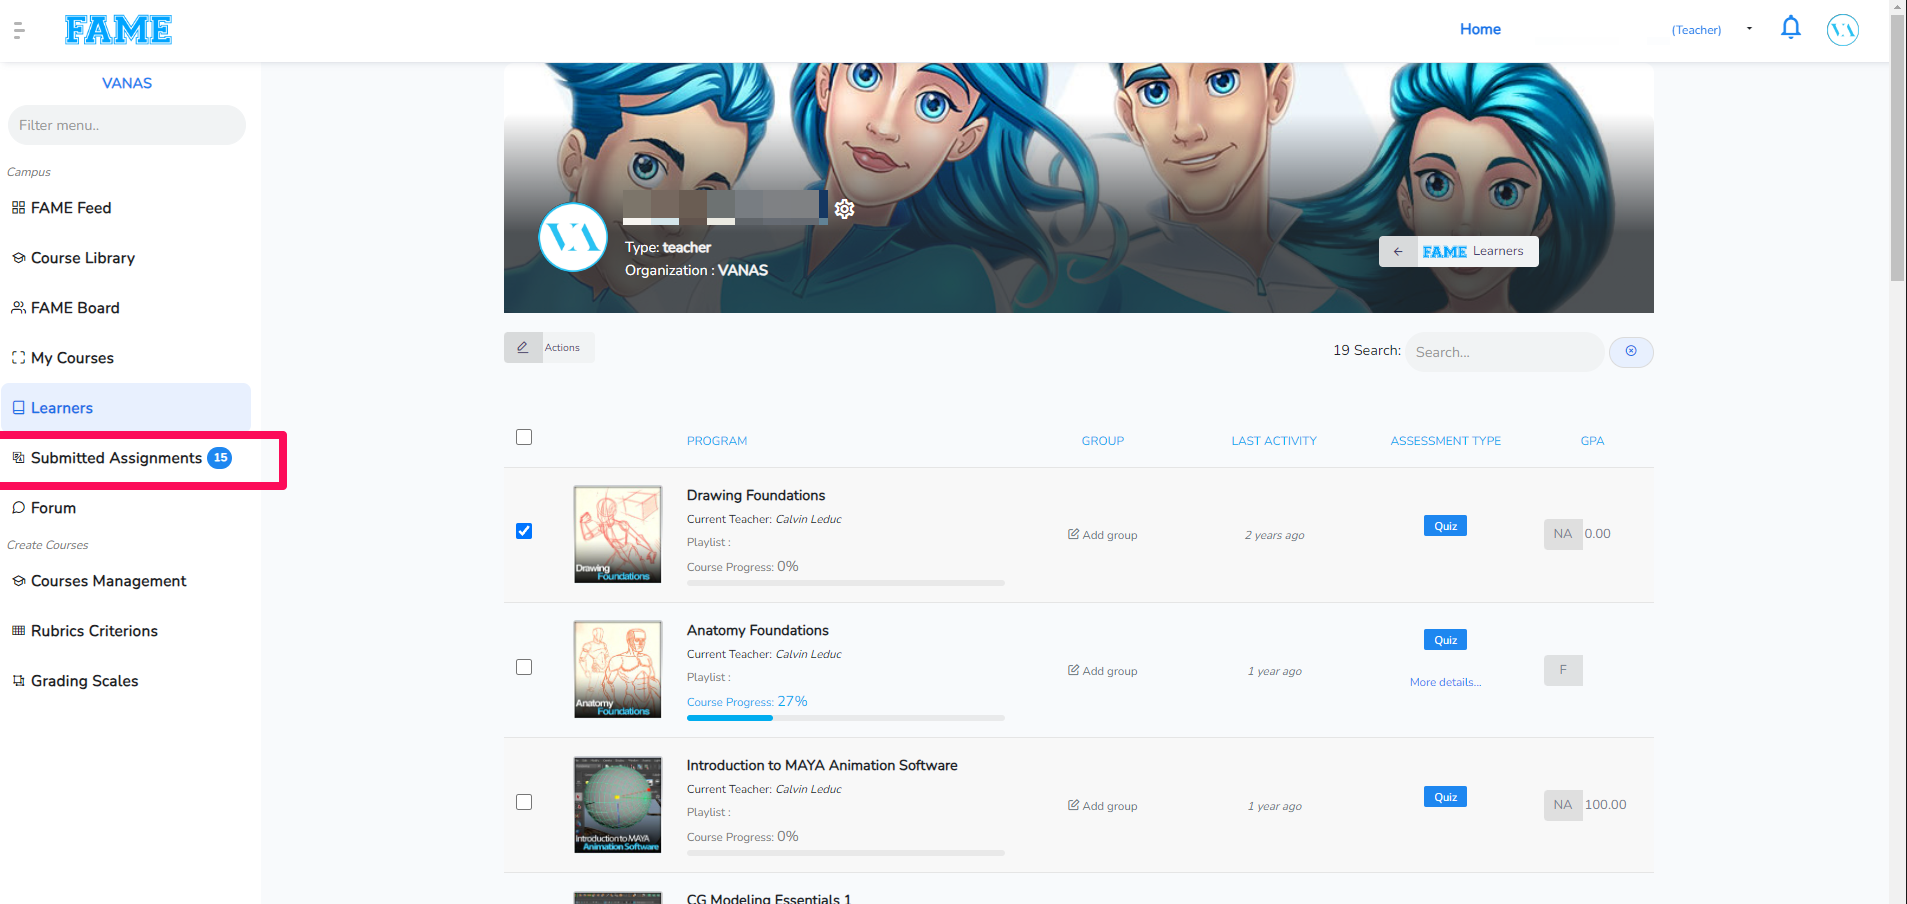Click the 100.00 GPA value

pos(1605,805)
